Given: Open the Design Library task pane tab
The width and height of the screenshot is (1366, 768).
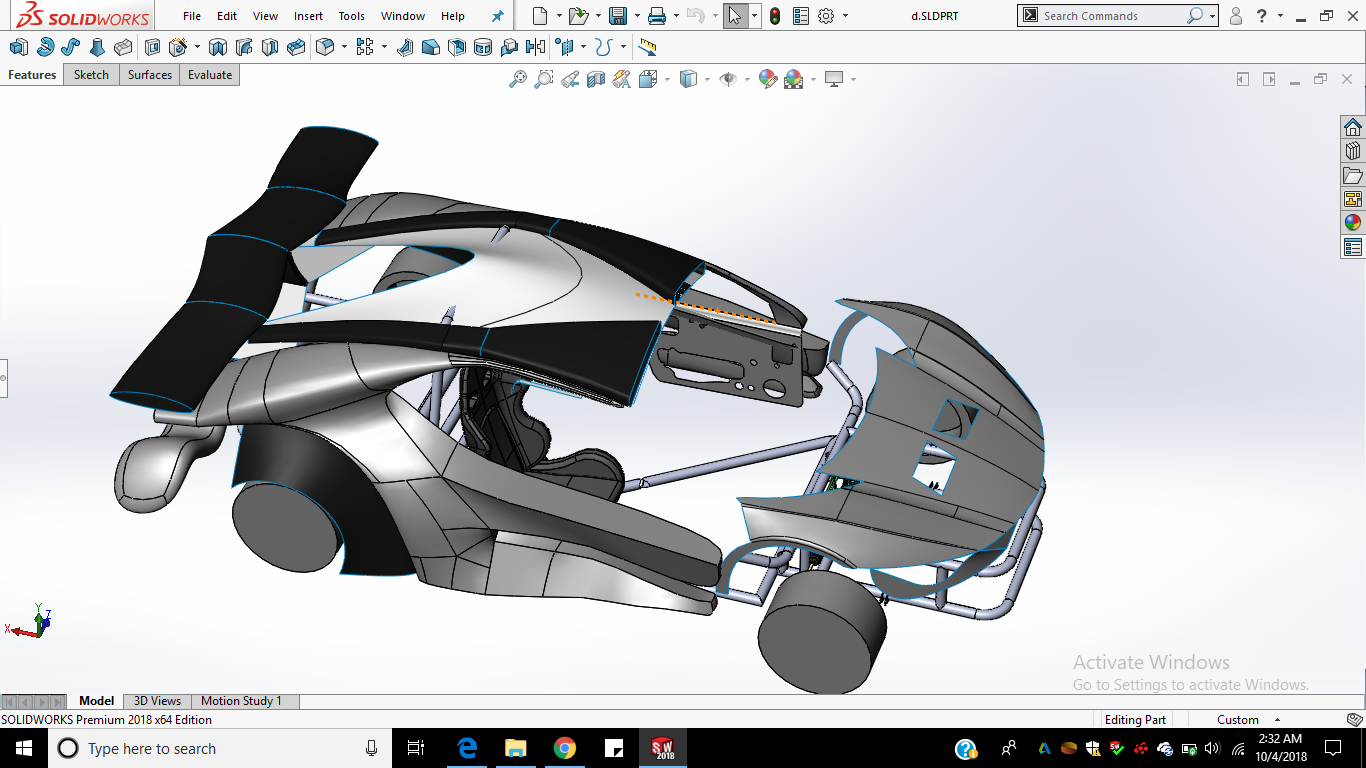Looking at the screenshot, I should point(1353,151).
